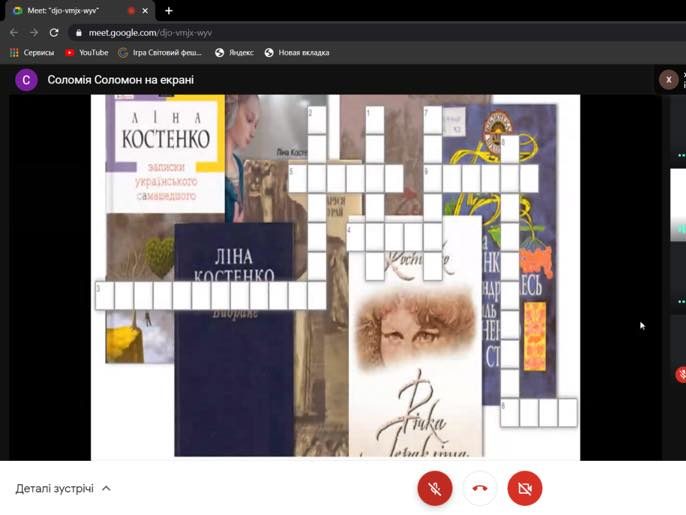
Task: Select the Meet djo-vmjx-wyv browser tab
Action: point(70,10)
